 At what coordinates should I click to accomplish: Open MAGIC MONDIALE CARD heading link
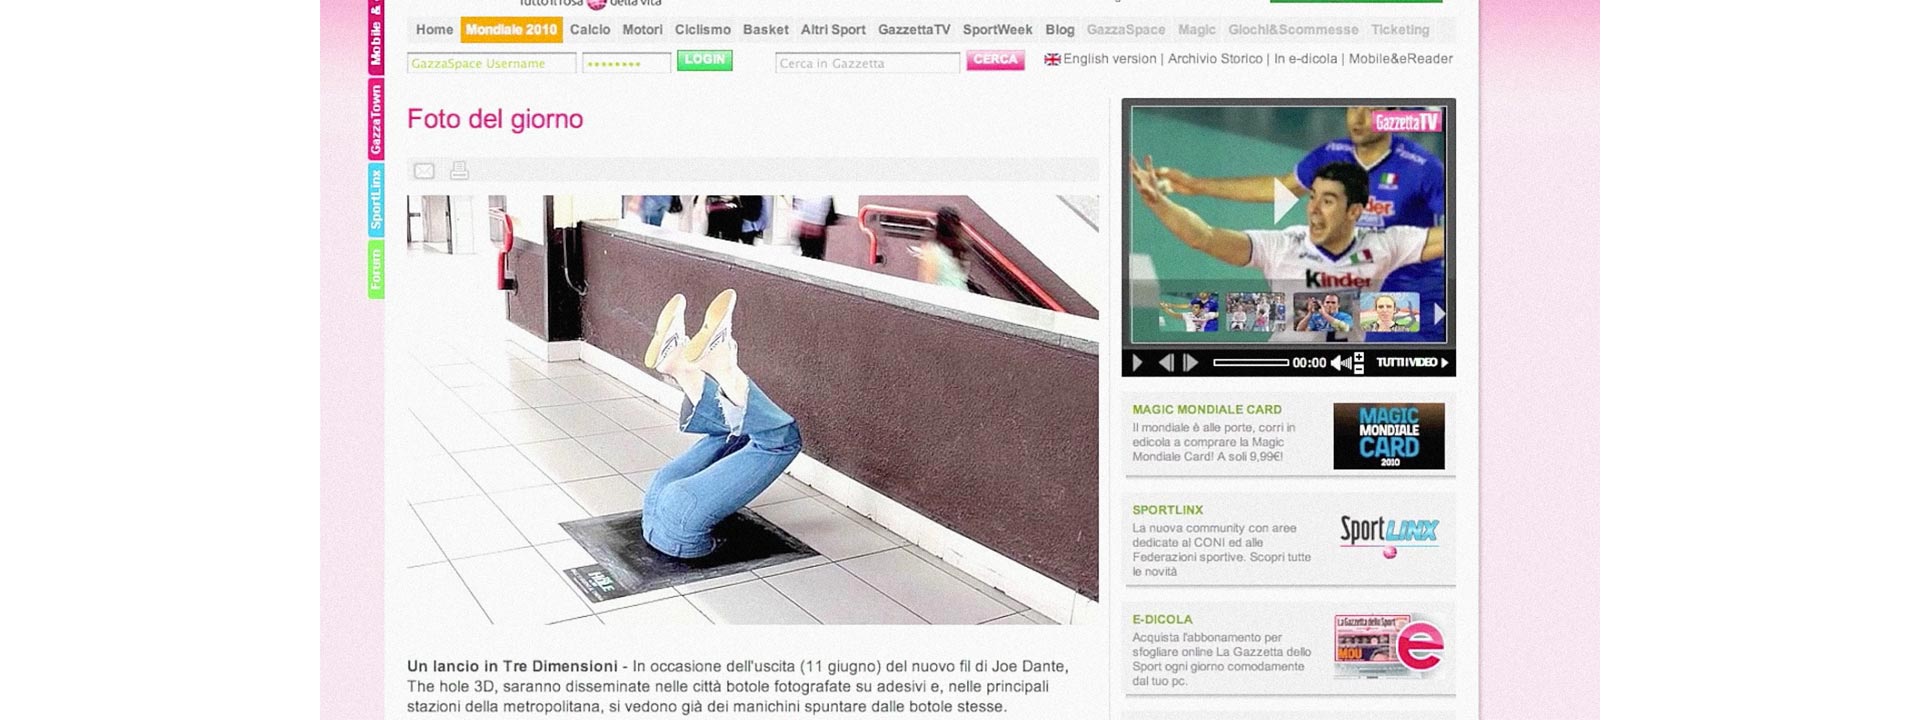[x=1207, y=409]
